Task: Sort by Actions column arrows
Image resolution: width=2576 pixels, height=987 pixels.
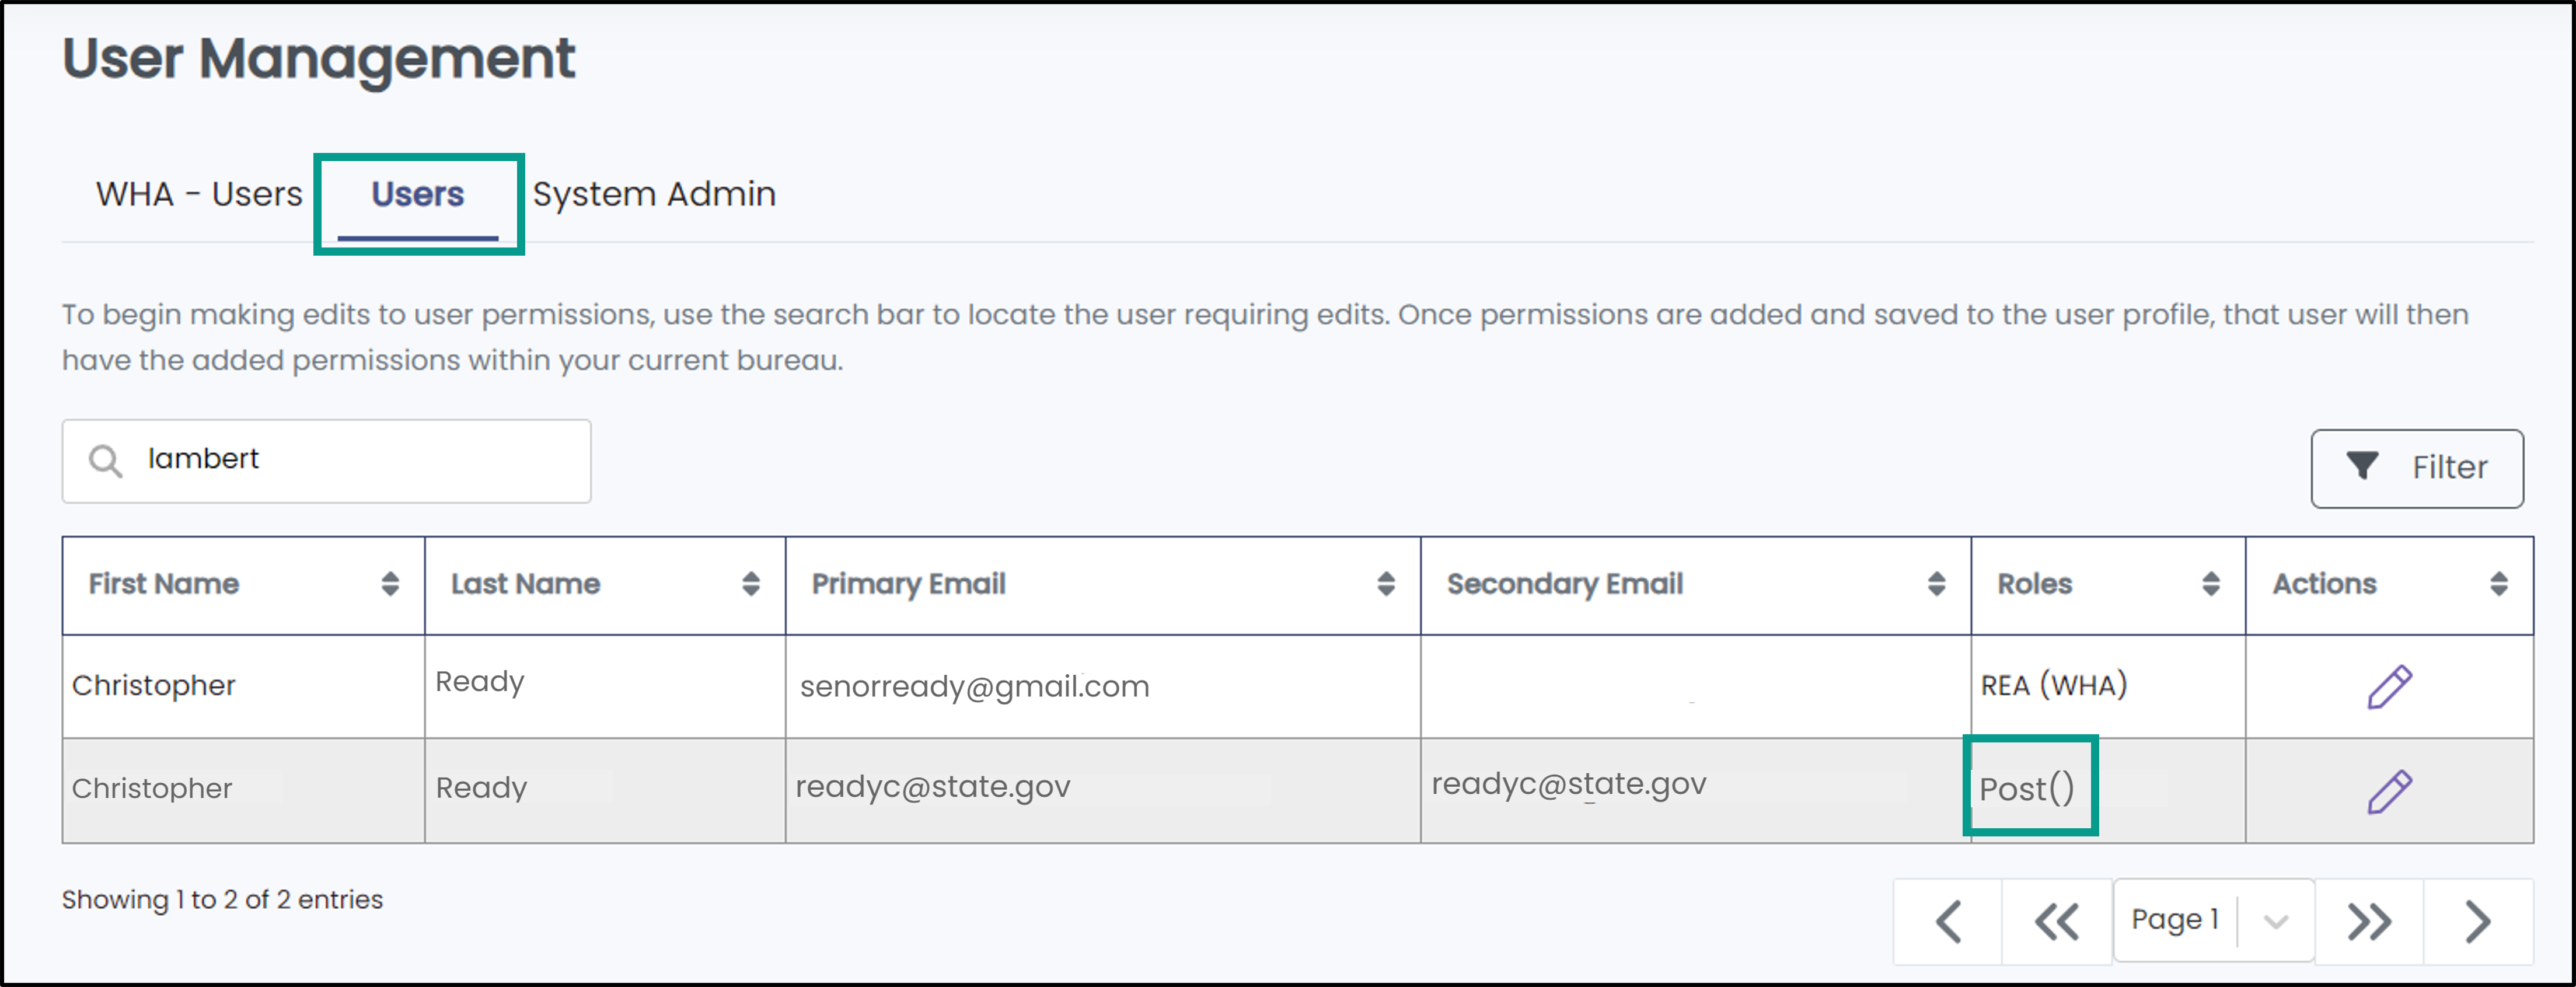Action: (2499, 584)
